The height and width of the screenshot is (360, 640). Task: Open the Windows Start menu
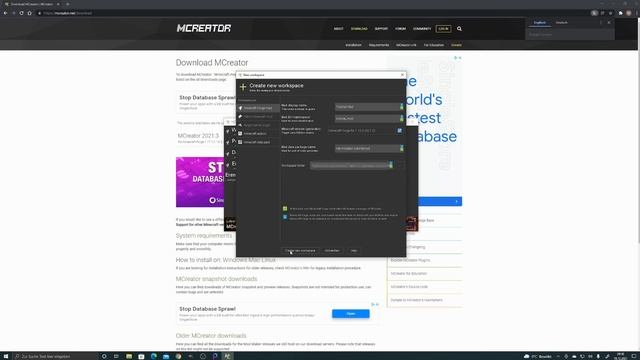point(6,356)
